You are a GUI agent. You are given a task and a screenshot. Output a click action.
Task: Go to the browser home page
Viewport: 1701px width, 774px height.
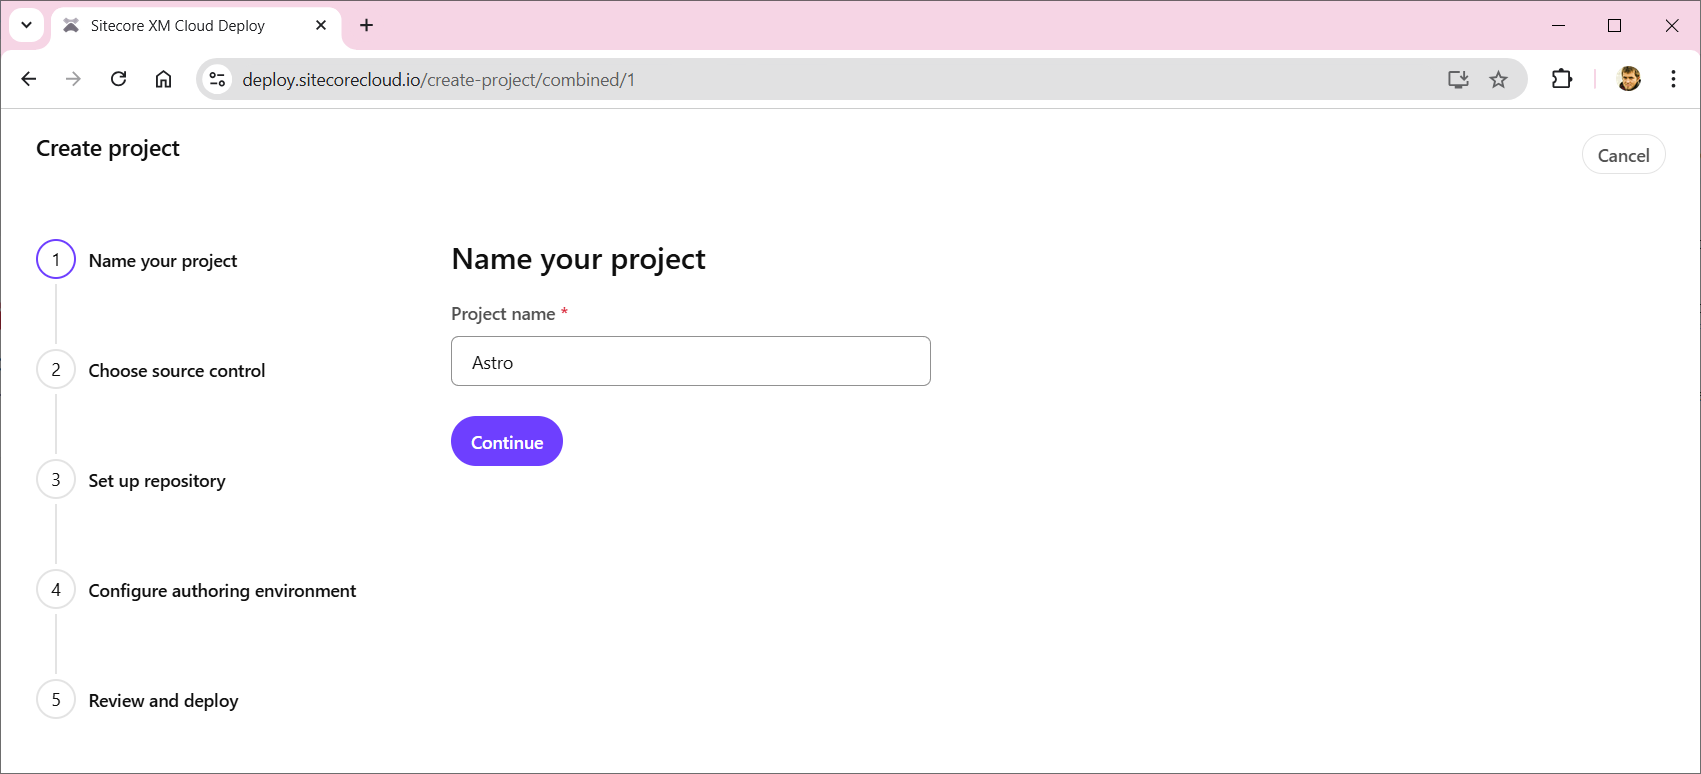(163, 79)
